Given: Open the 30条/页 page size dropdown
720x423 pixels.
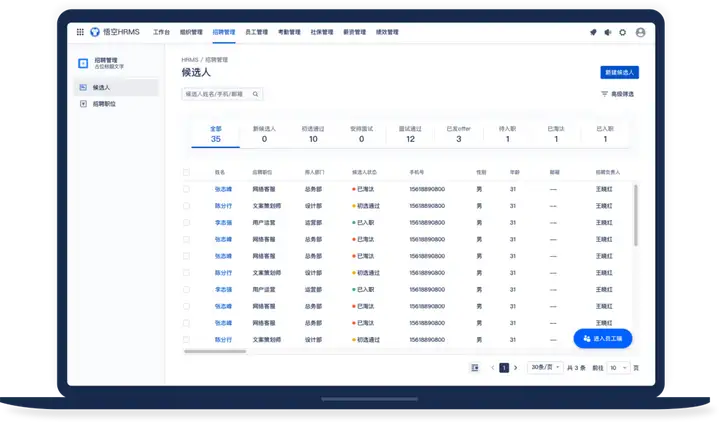Looking at the screenshot, I should (x=545, y=367).
